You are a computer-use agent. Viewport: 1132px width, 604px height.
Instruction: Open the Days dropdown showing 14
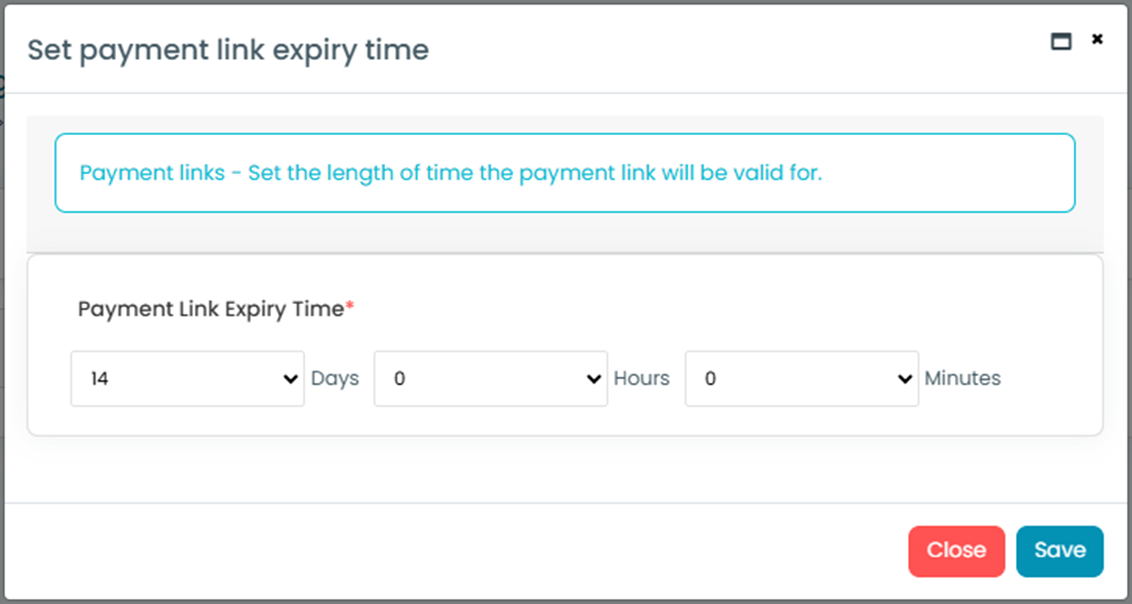tap(187, 379)
